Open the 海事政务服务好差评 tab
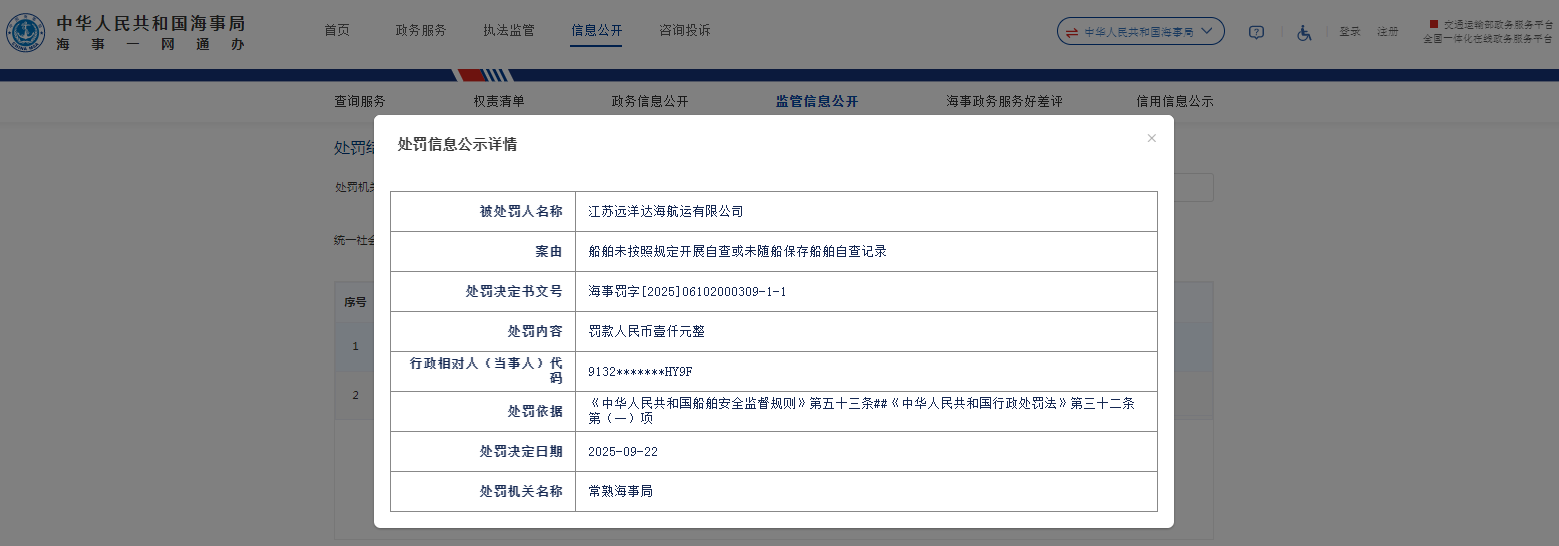Viewport: 1559px width, 546px height. coord(1004,101)
